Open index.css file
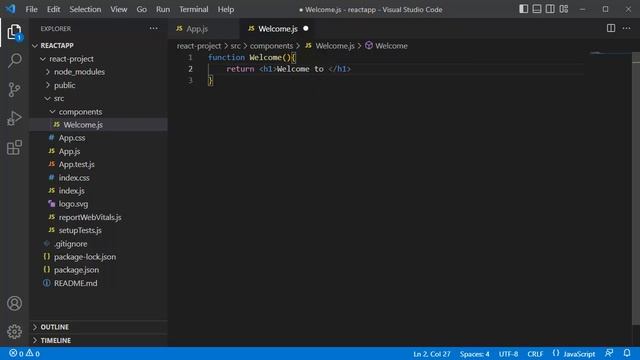Screen dimensions: 640x360 click(x=98, y=178)
